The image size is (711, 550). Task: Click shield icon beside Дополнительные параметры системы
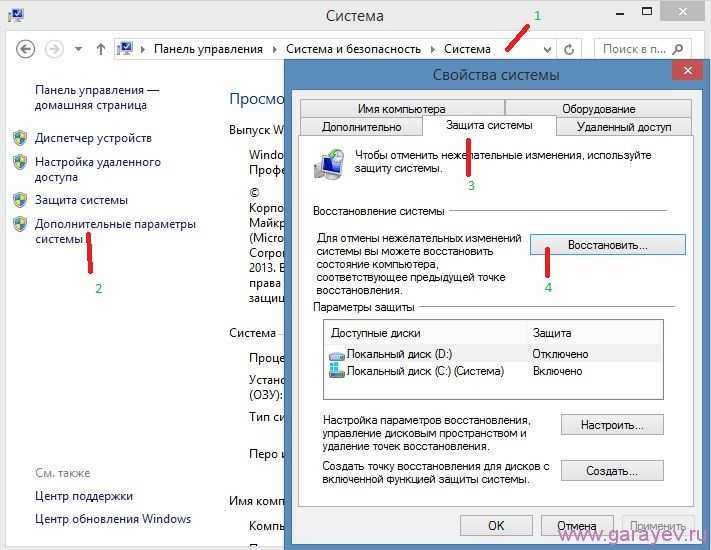20,224
